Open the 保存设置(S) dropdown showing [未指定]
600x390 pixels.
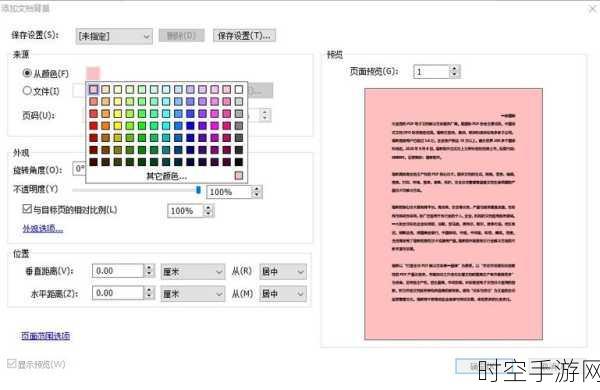(114, 36)
